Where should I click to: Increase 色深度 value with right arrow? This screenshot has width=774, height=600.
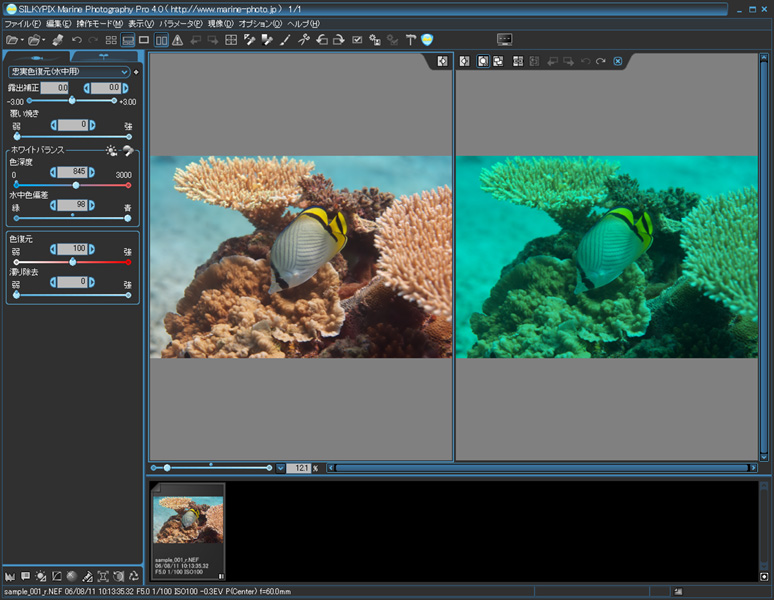pos(92,171)
